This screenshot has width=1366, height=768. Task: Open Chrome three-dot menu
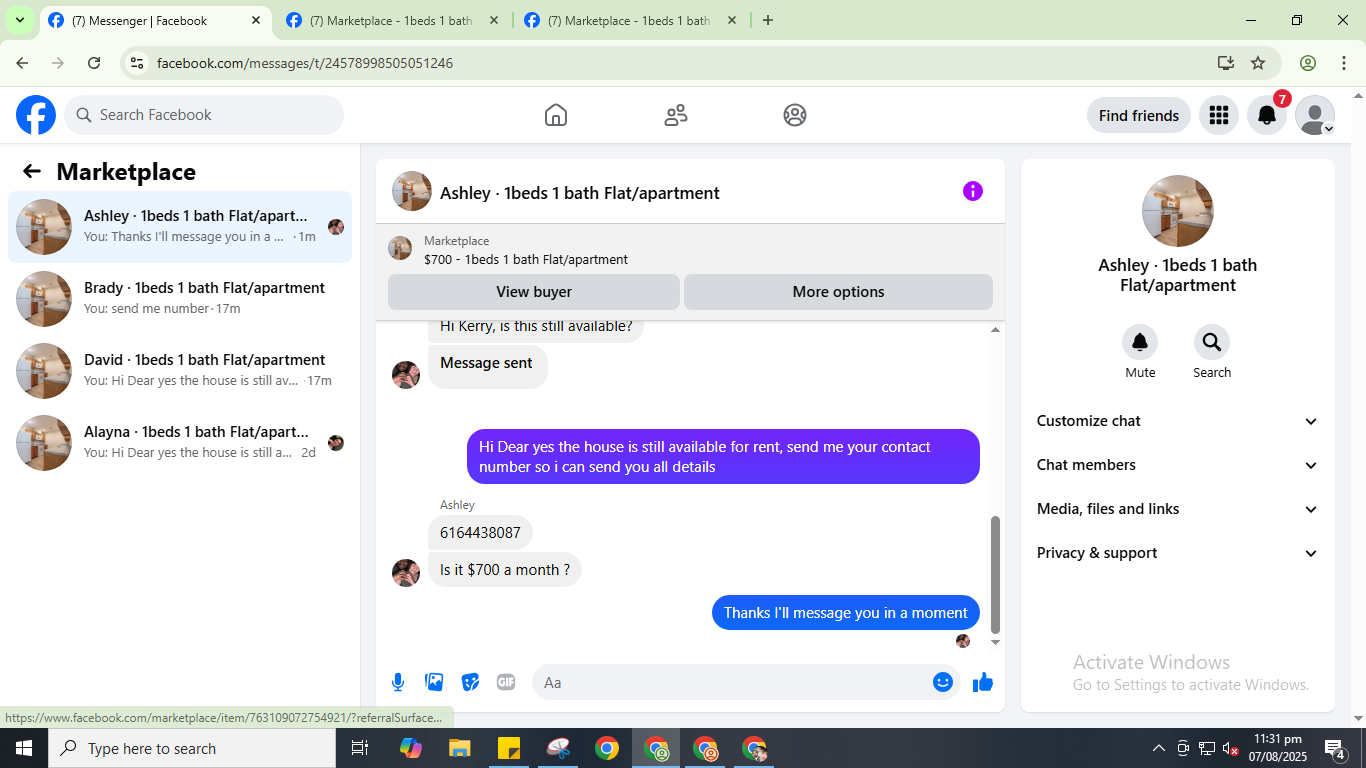[1344, 63]
